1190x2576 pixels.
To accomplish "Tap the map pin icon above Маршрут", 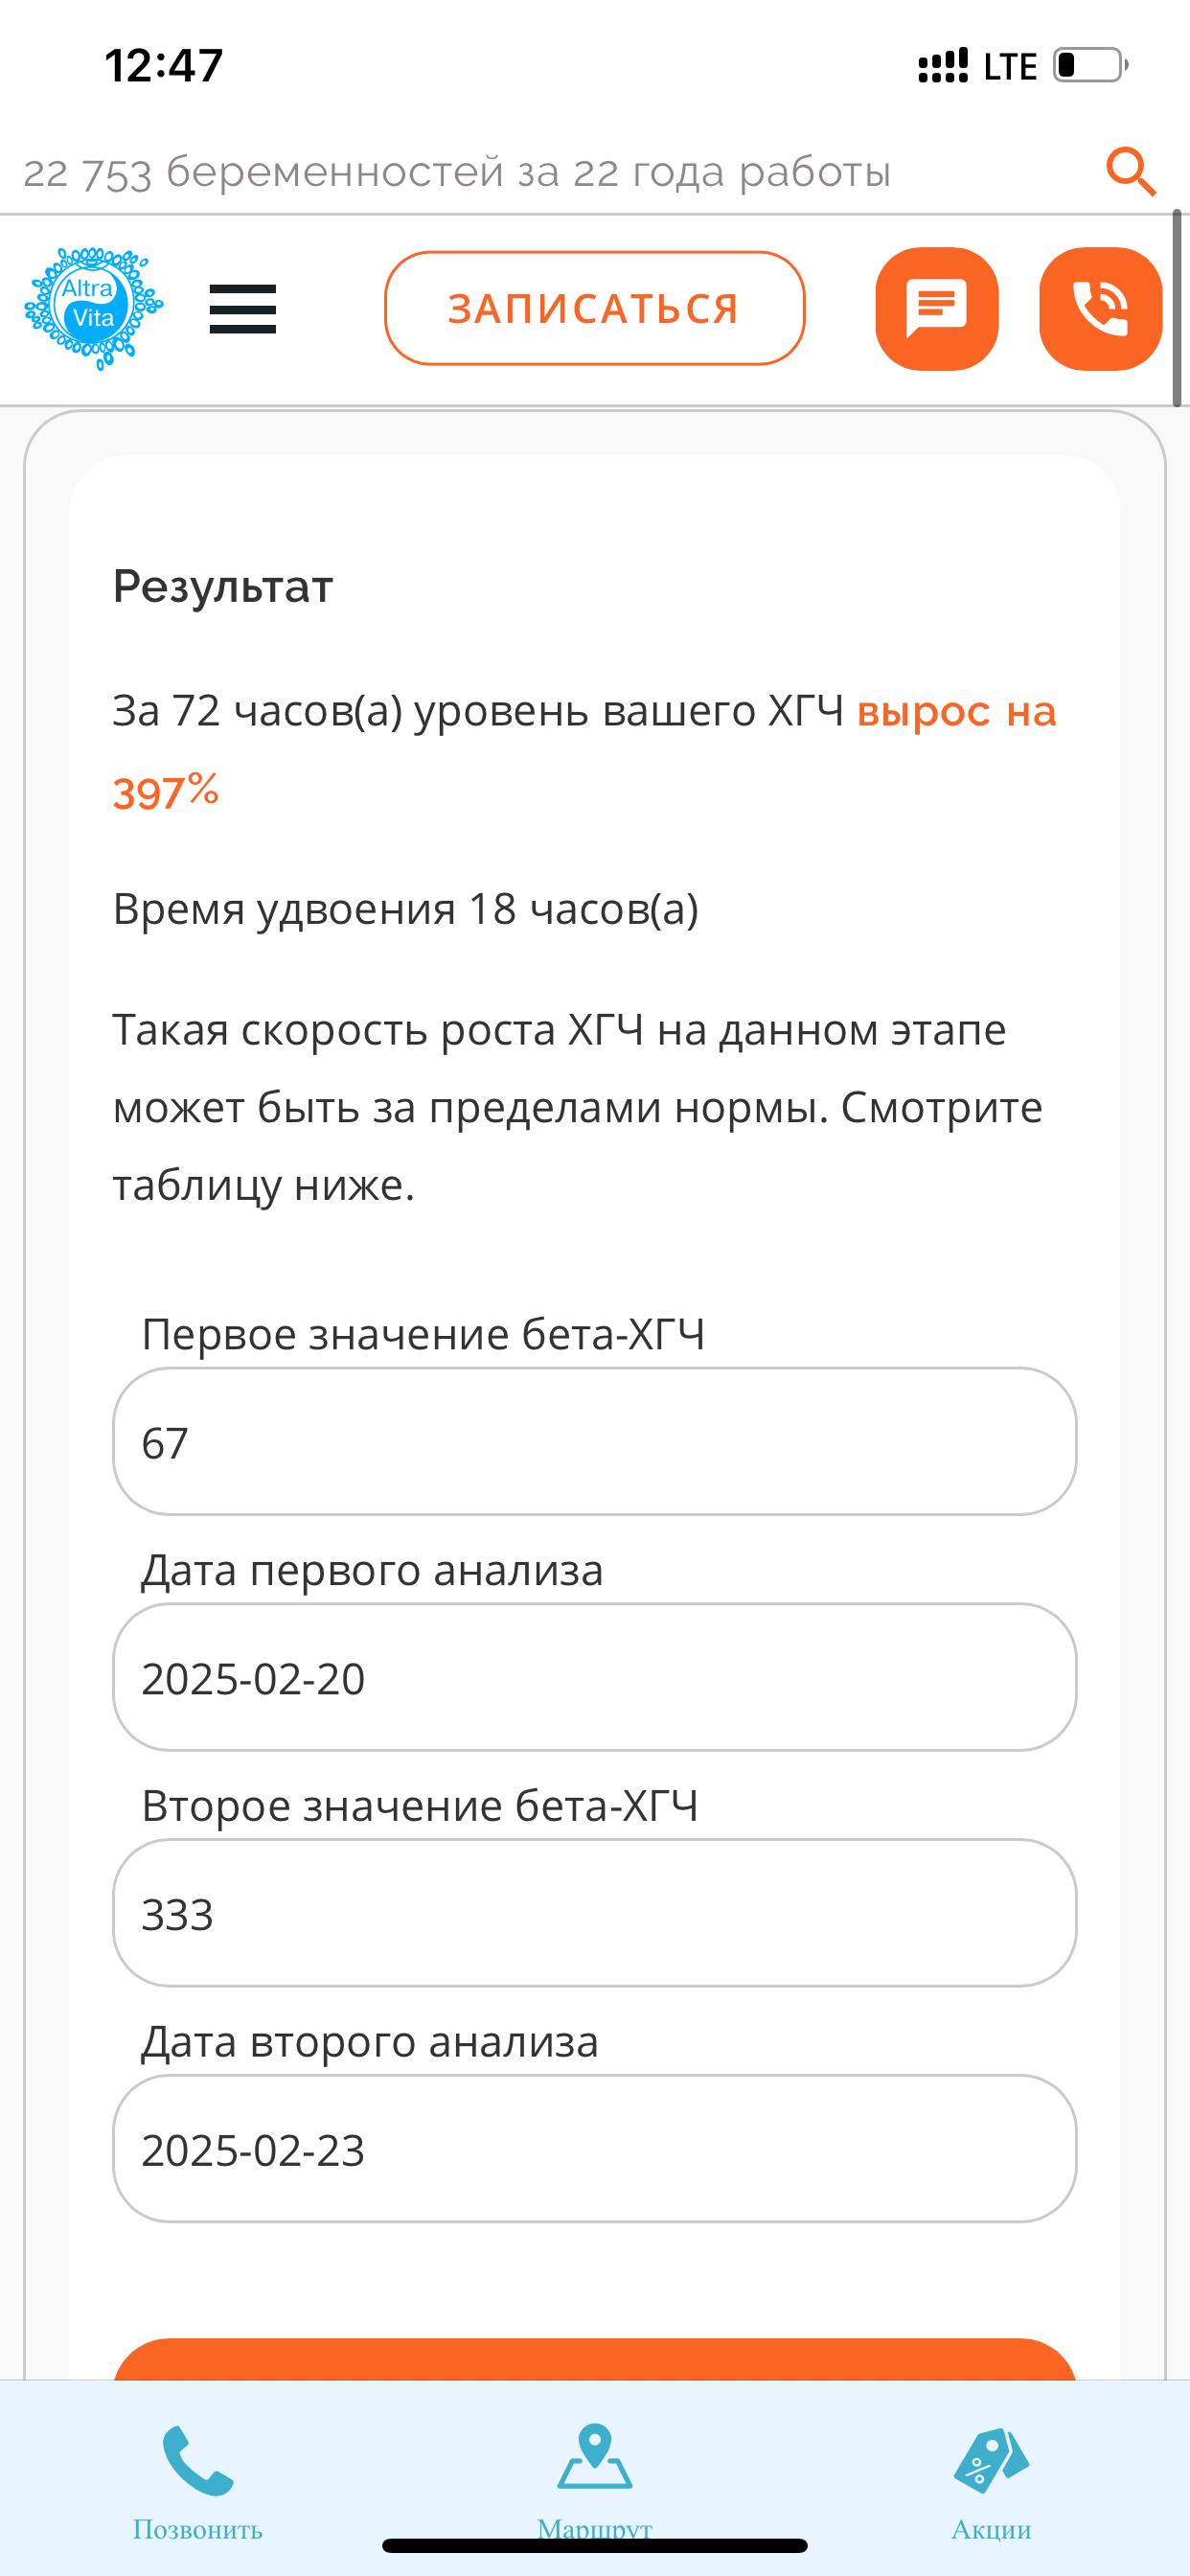I will point(595,2459).
